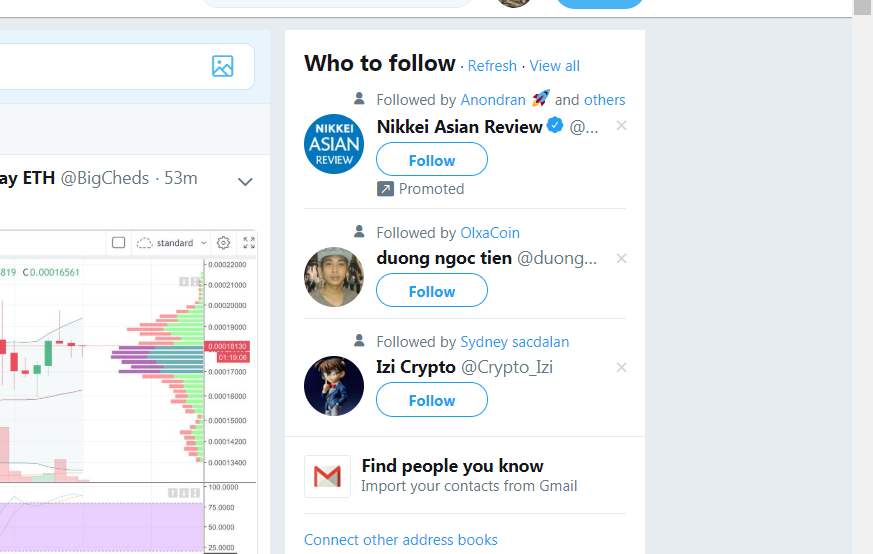873x554 pixels.
Task: Open Nikkei Asian Review profile avatar
Action: coord(334,144)
